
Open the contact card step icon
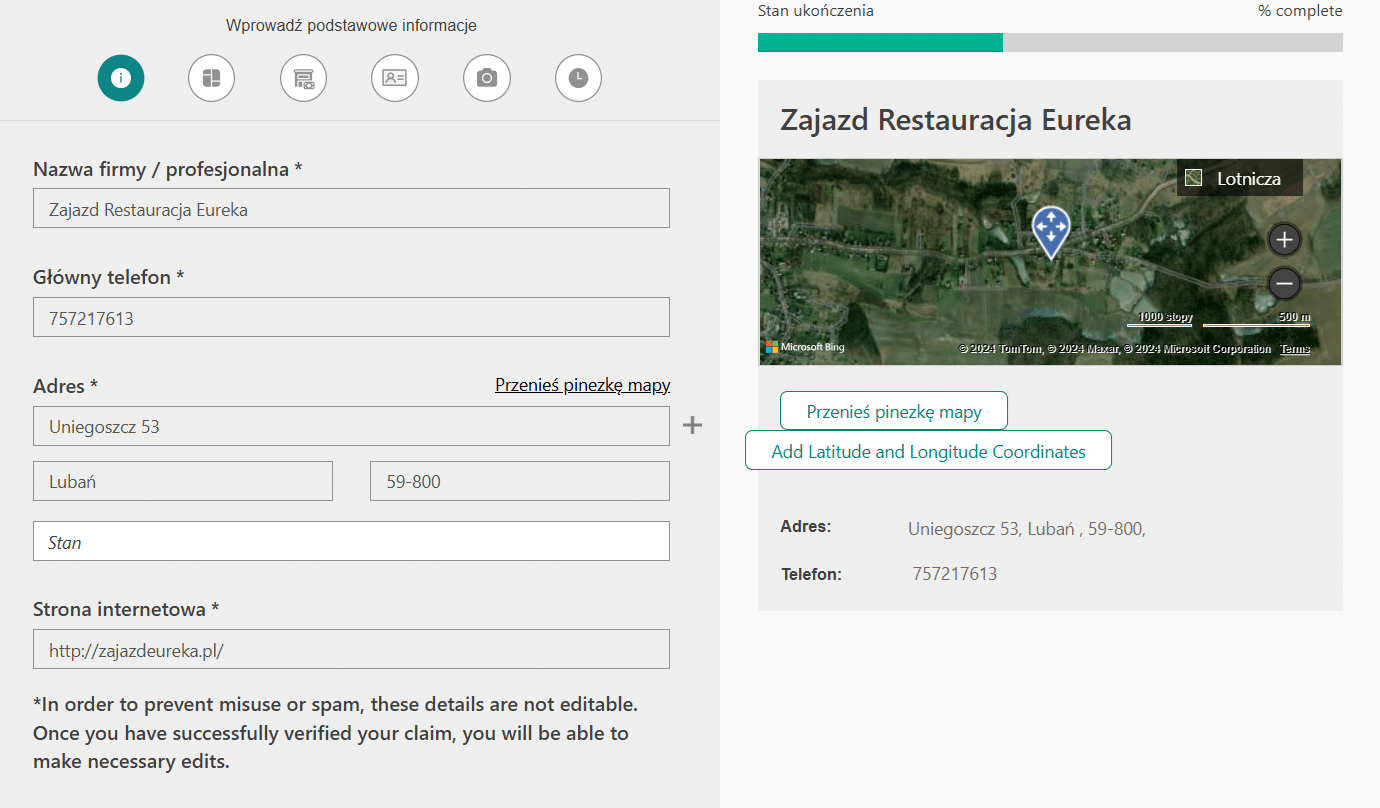[x=395, y=78]
